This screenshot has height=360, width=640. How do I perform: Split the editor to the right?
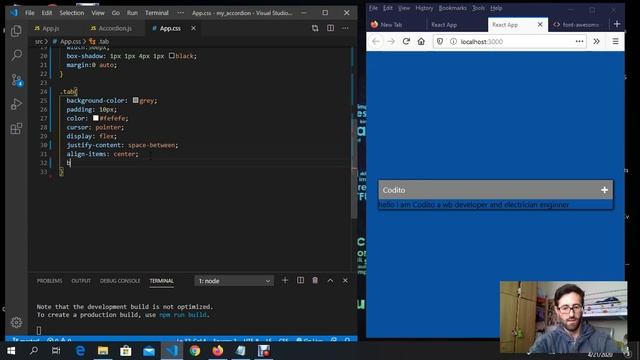click(x=330, y=28)
